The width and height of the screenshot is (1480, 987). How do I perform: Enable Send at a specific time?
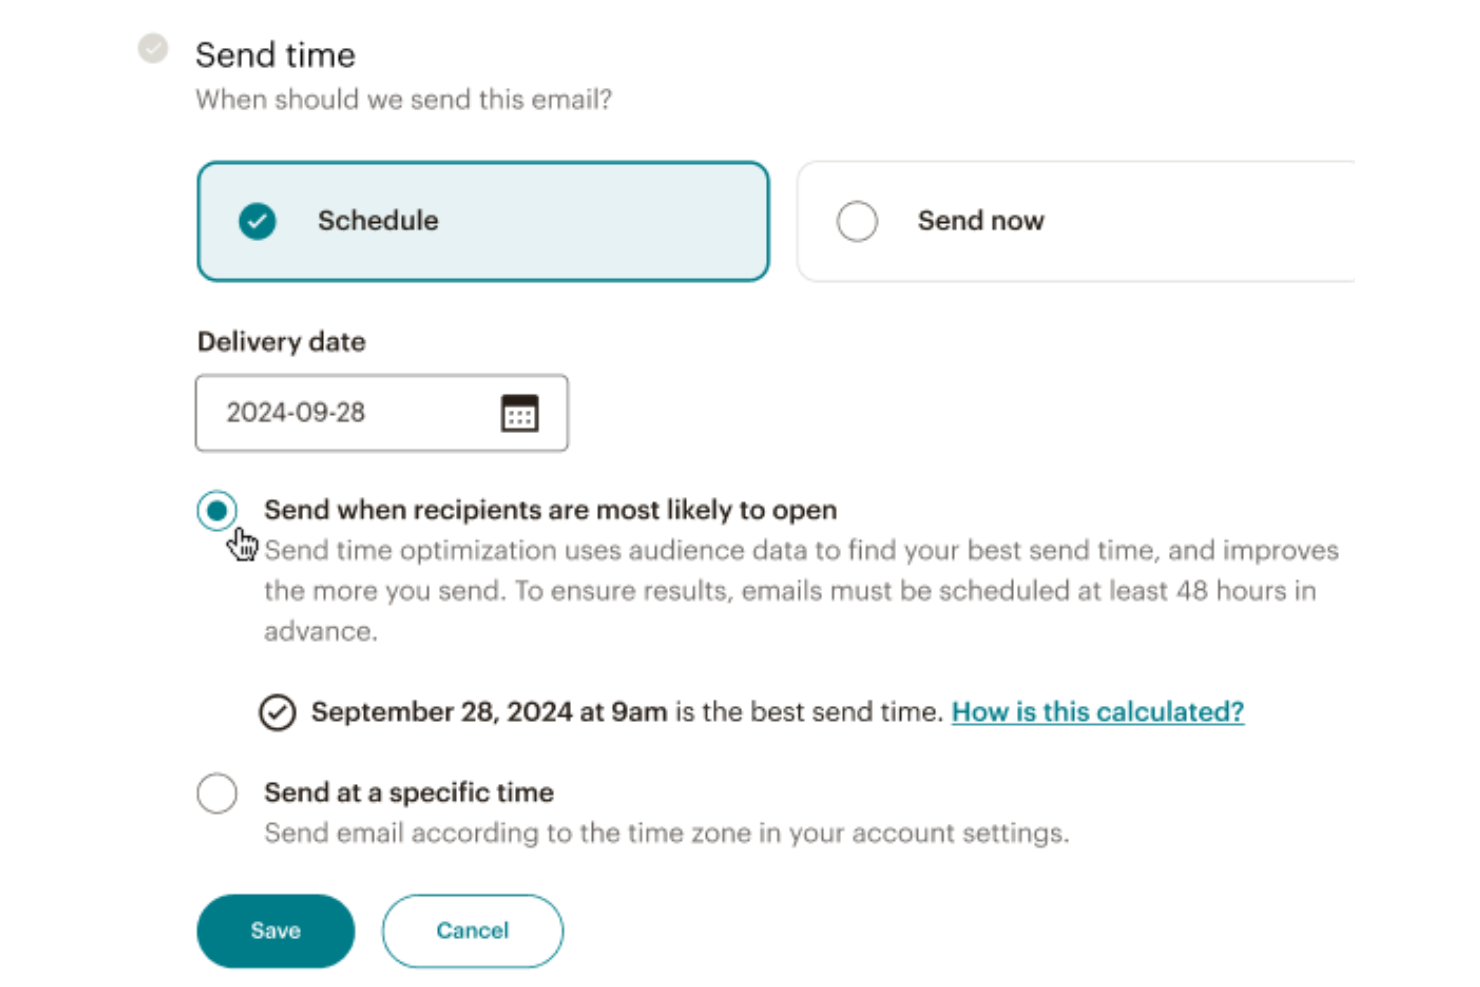pyautogui.click(x=217, y=792)
